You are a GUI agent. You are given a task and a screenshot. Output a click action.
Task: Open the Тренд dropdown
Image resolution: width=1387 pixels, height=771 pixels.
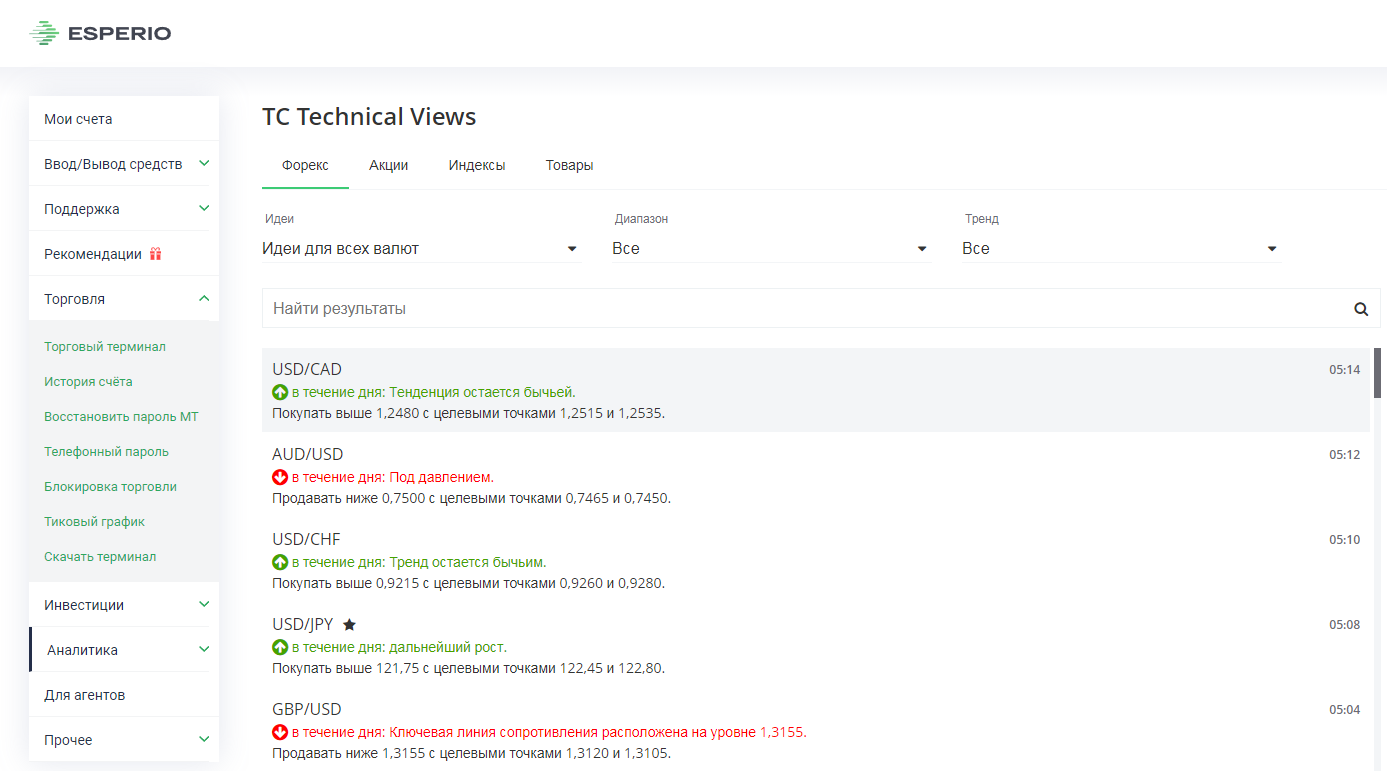point(1121,248)
